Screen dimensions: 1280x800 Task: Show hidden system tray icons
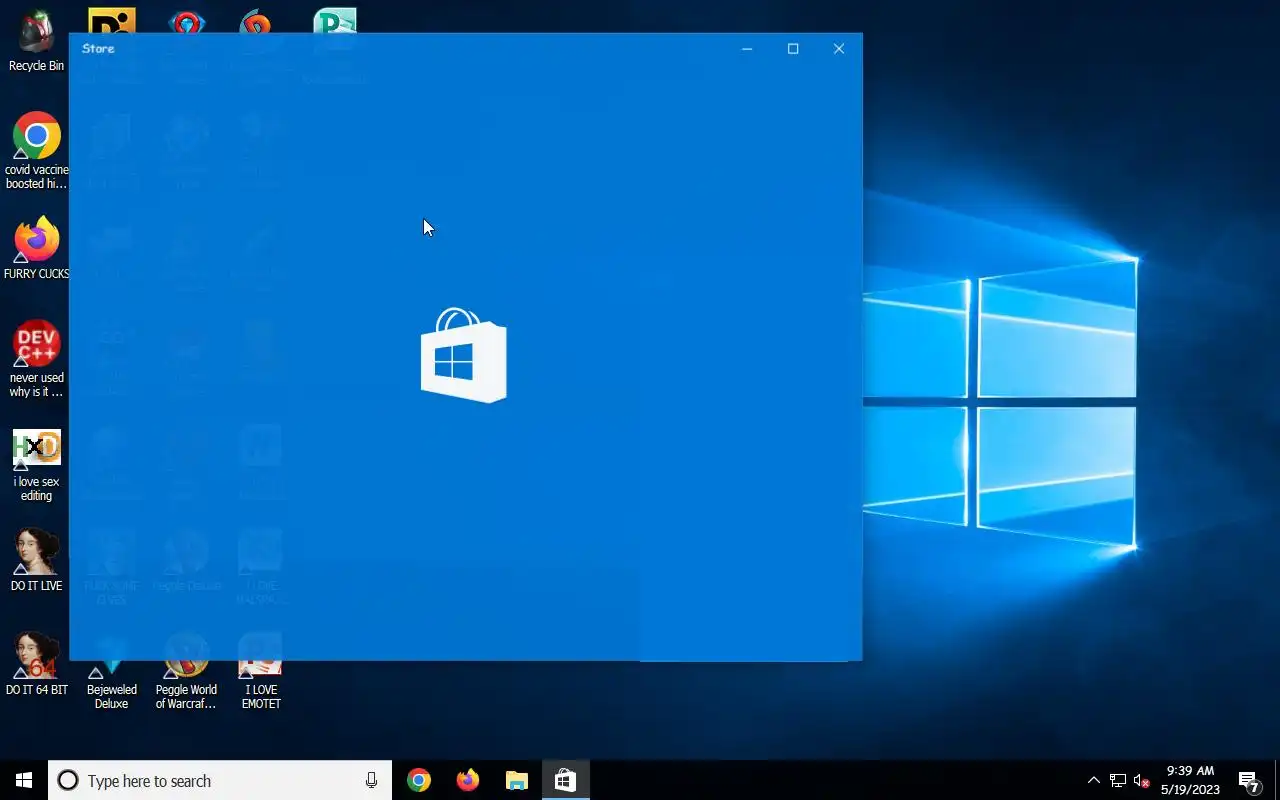pyautogui.click(x=1093, y=780)
